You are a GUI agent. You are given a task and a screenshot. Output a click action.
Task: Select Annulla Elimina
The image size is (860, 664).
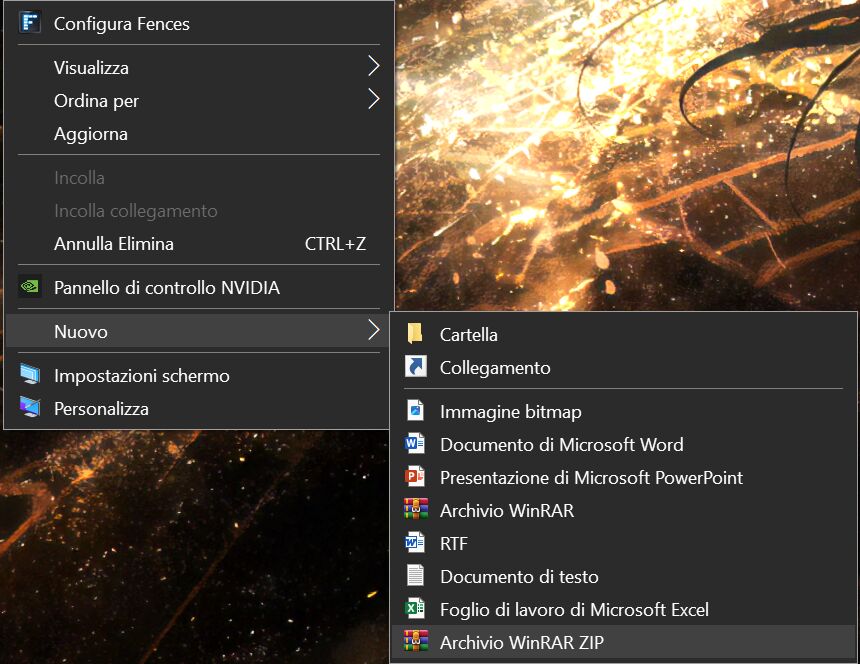197,243
